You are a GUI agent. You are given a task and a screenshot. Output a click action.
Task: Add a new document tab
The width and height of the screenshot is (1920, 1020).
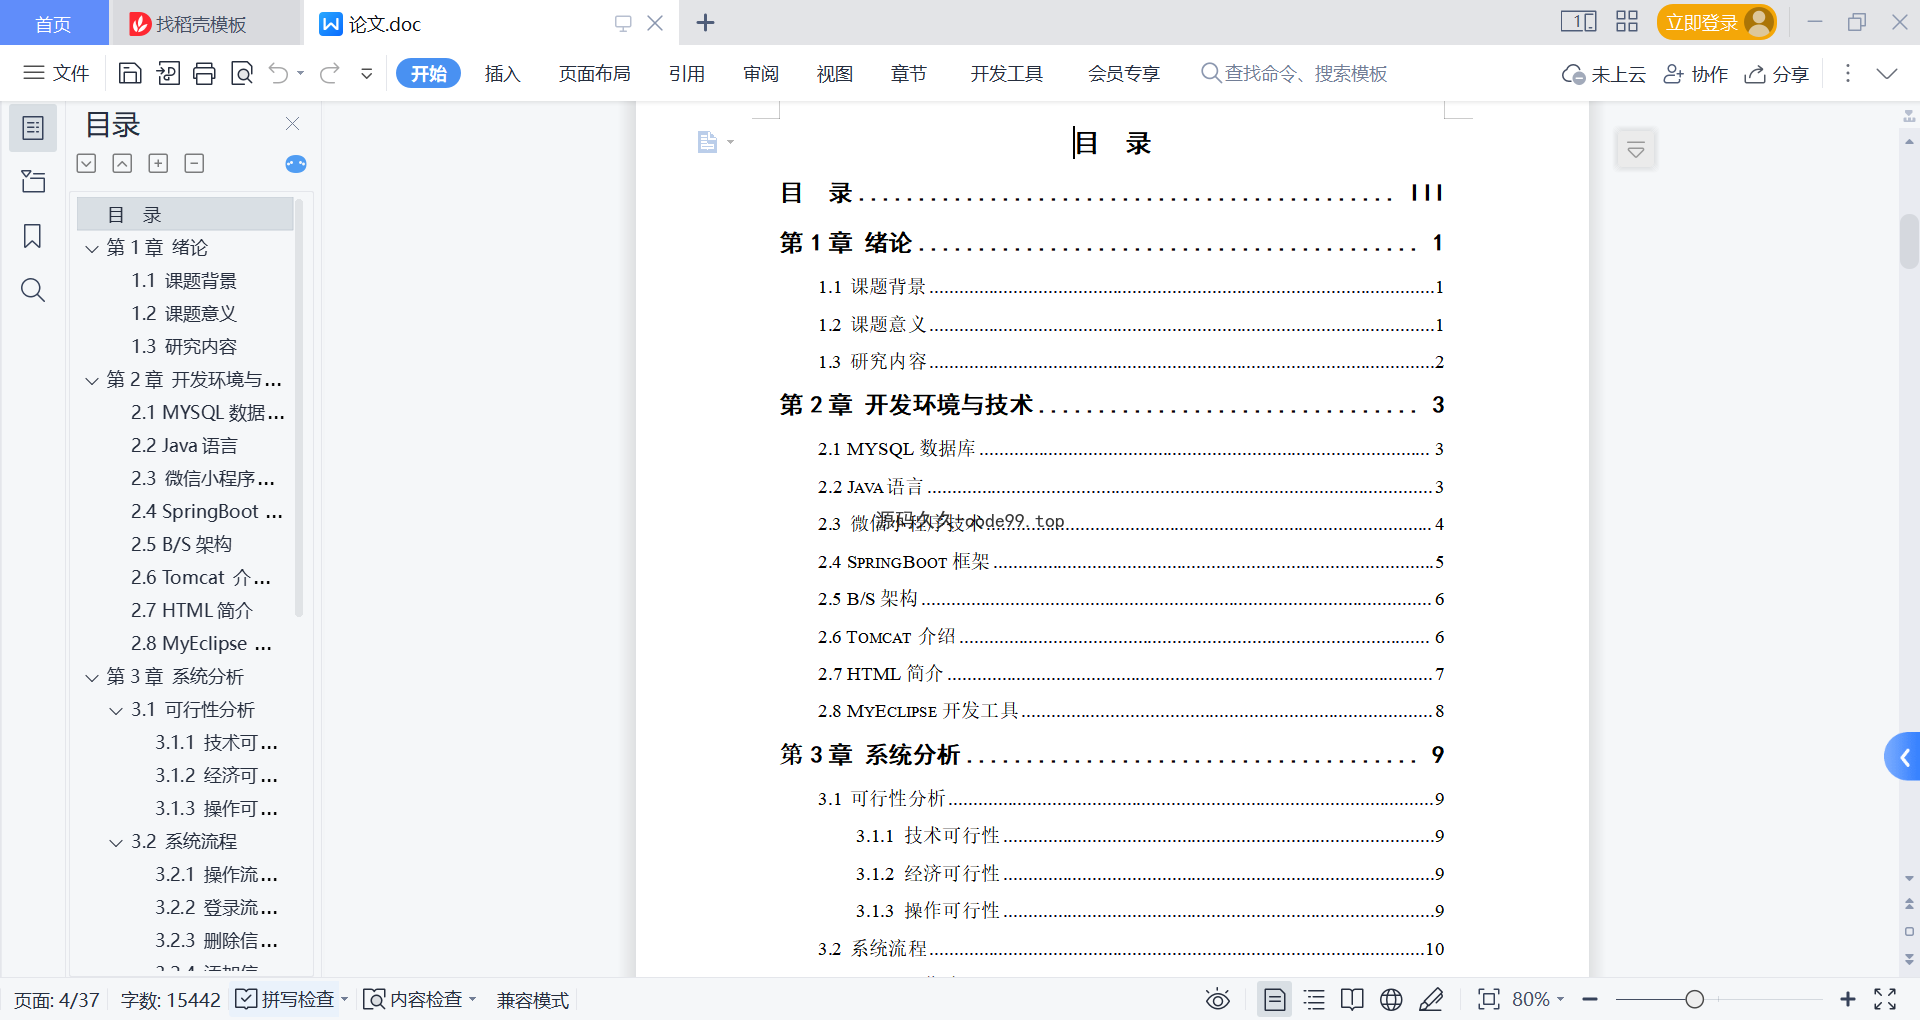(705, 22)
